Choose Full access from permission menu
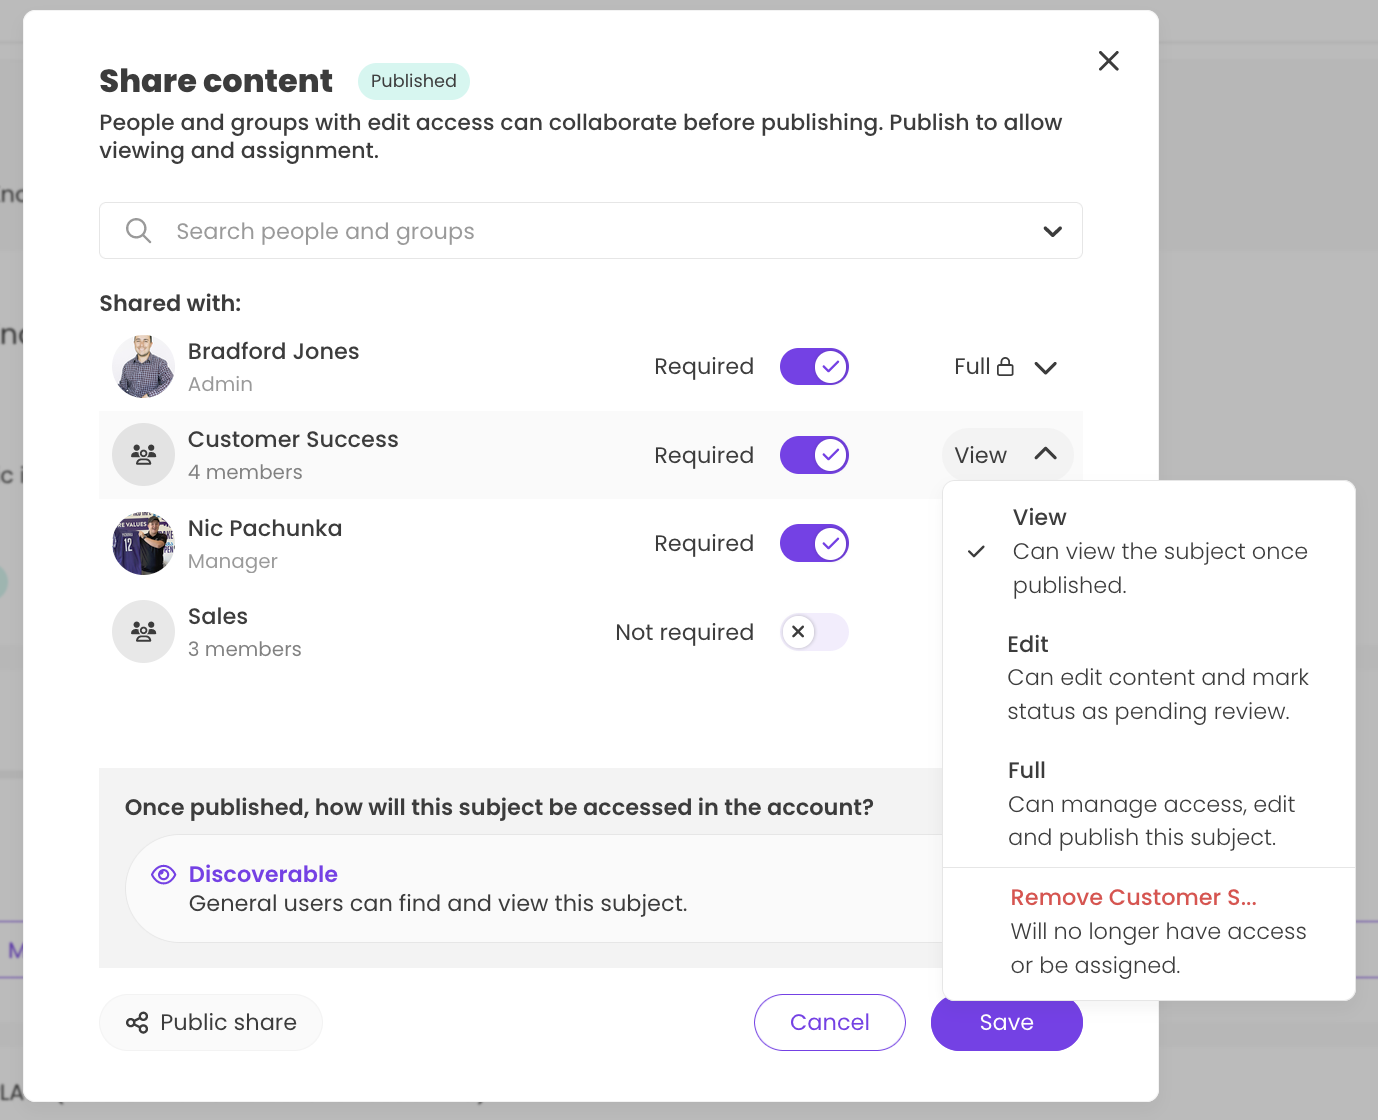The image size is (1378, 1120). tap(1150, 803)
